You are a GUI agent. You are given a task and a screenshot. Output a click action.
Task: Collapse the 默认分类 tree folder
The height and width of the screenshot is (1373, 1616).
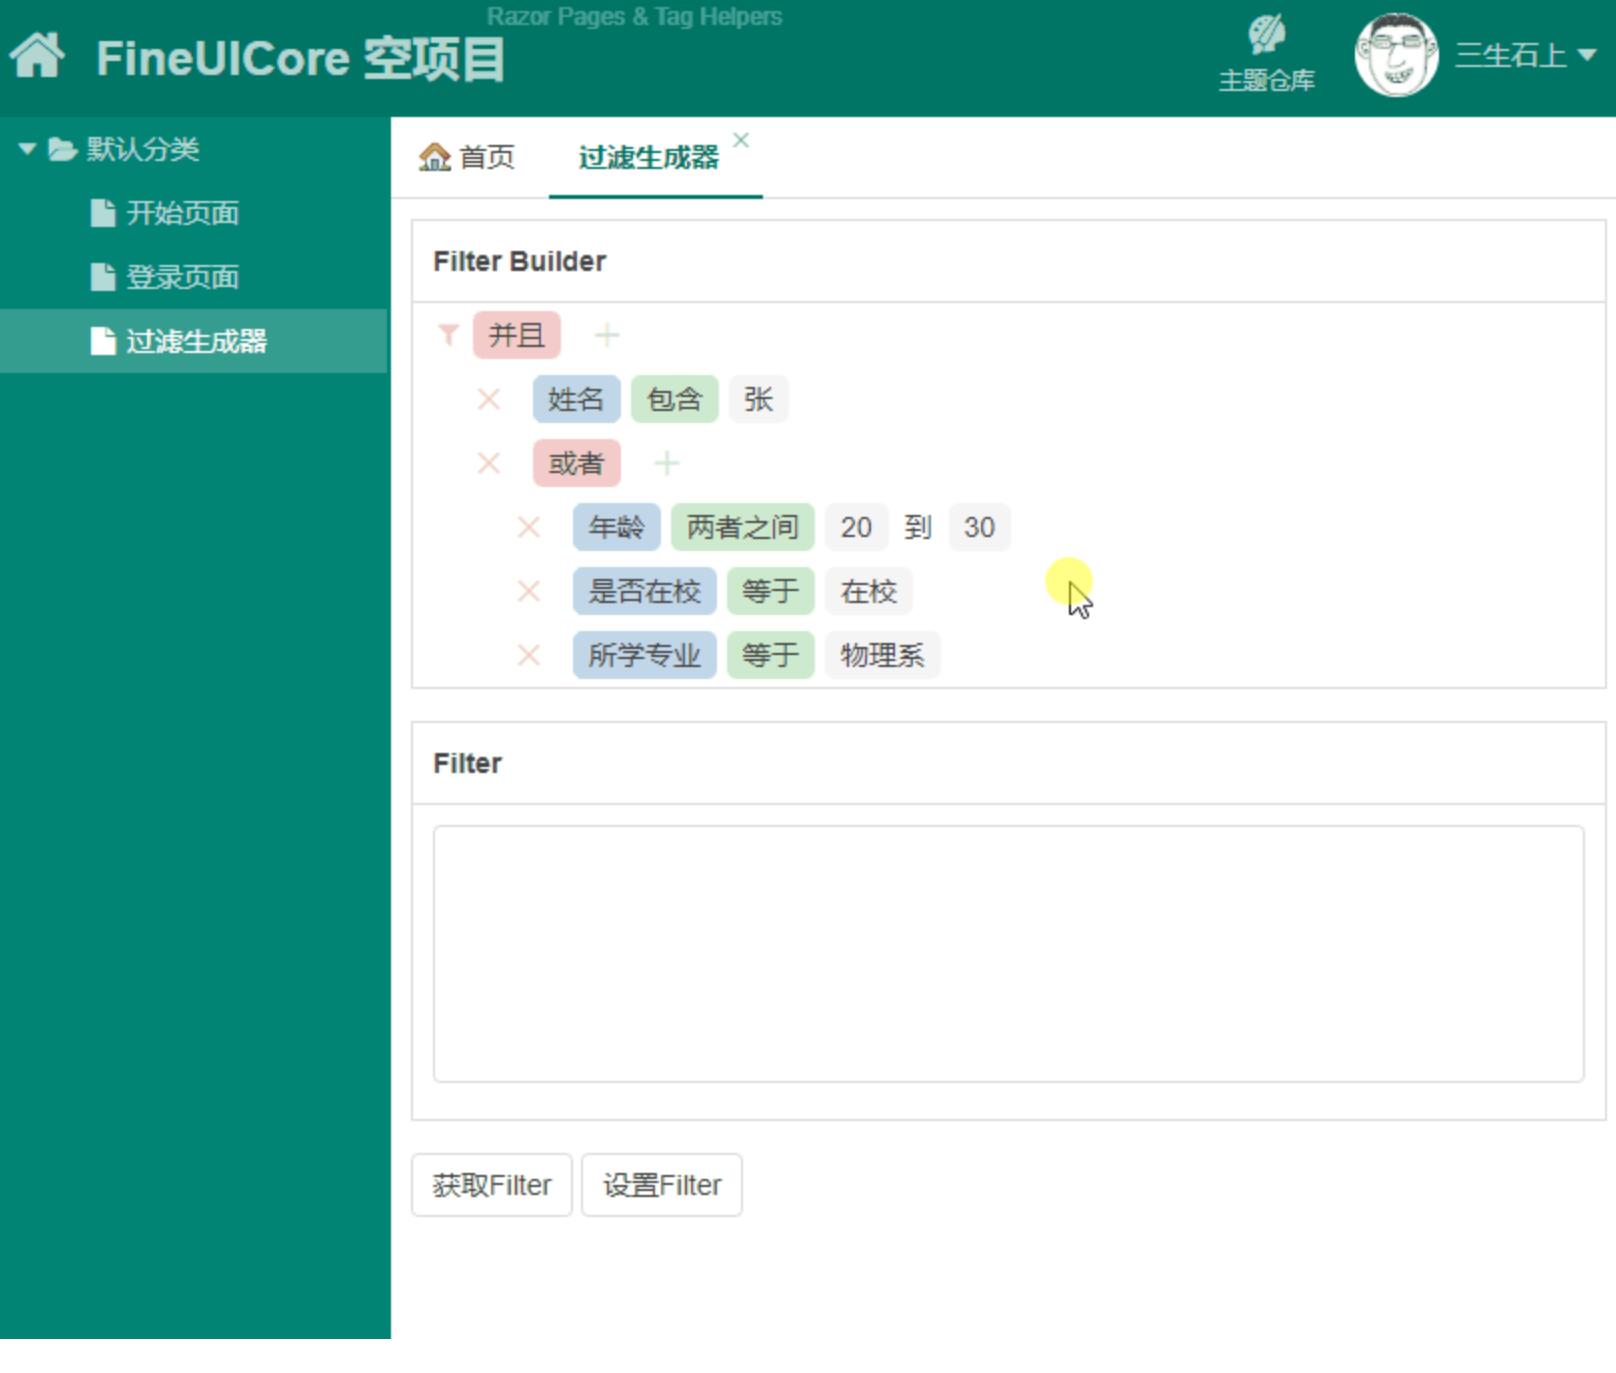tap(27, 149)
